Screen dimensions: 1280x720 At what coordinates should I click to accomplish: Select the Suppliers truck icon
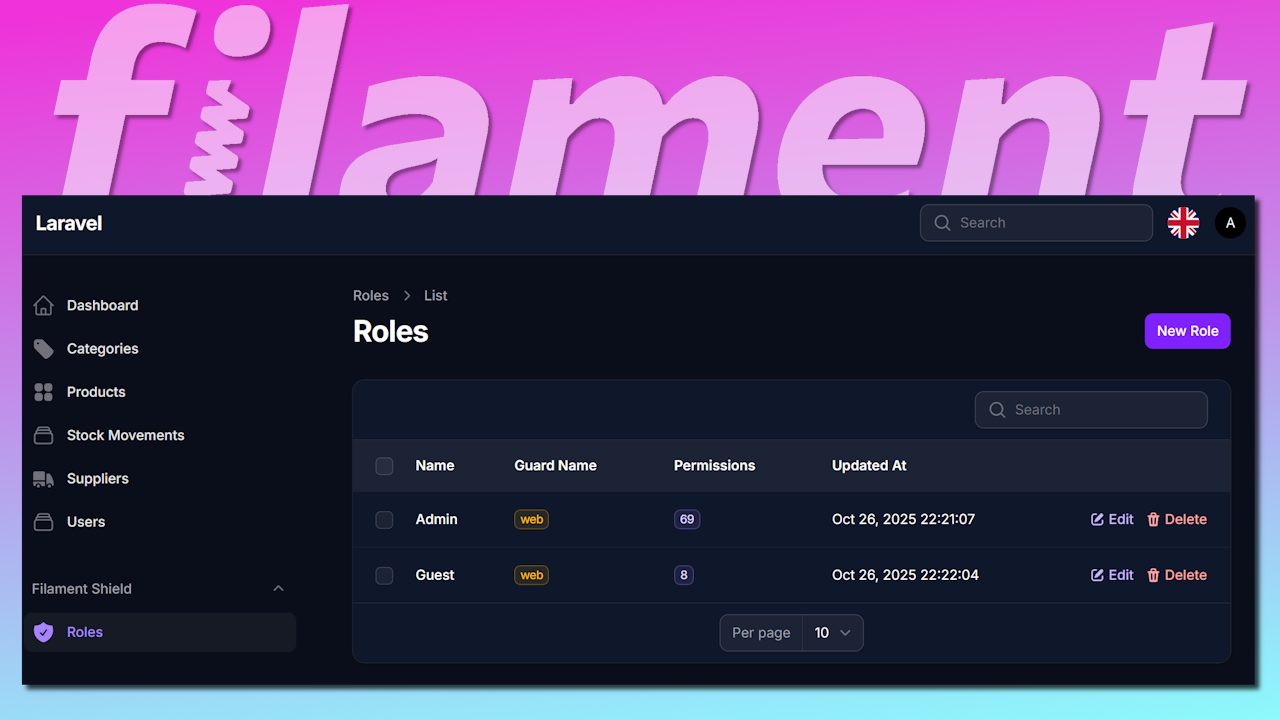tap(43, 478)
